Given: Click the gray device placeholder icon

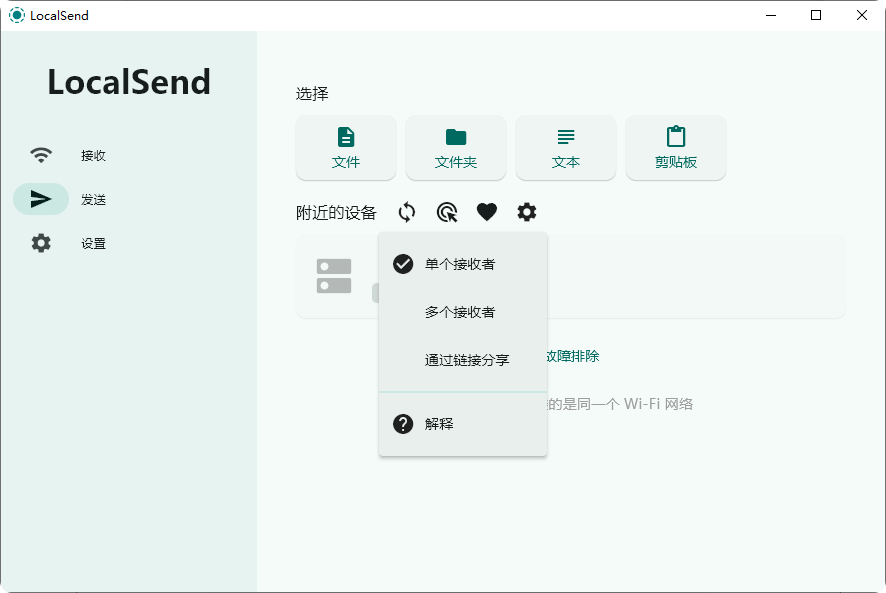Looking at the screenshot, I should pyautogui.click(x=334, y=276).
